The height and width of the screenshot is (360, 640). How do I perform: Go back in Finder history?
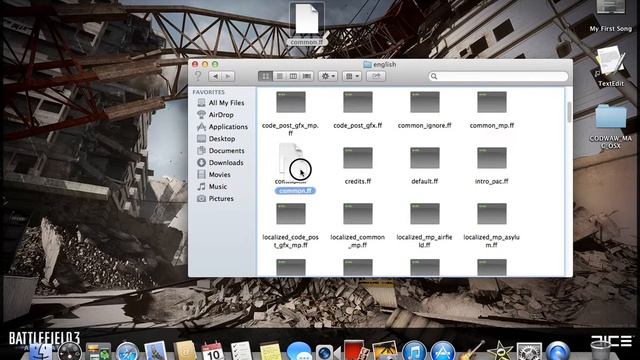coord(215,76)
